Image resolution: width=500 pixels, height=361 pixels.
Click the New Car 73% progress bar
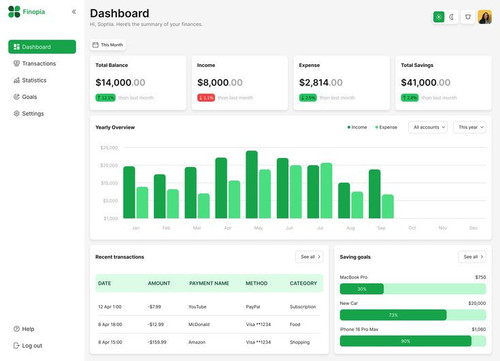pyautogui.click(x=413, y=315)
